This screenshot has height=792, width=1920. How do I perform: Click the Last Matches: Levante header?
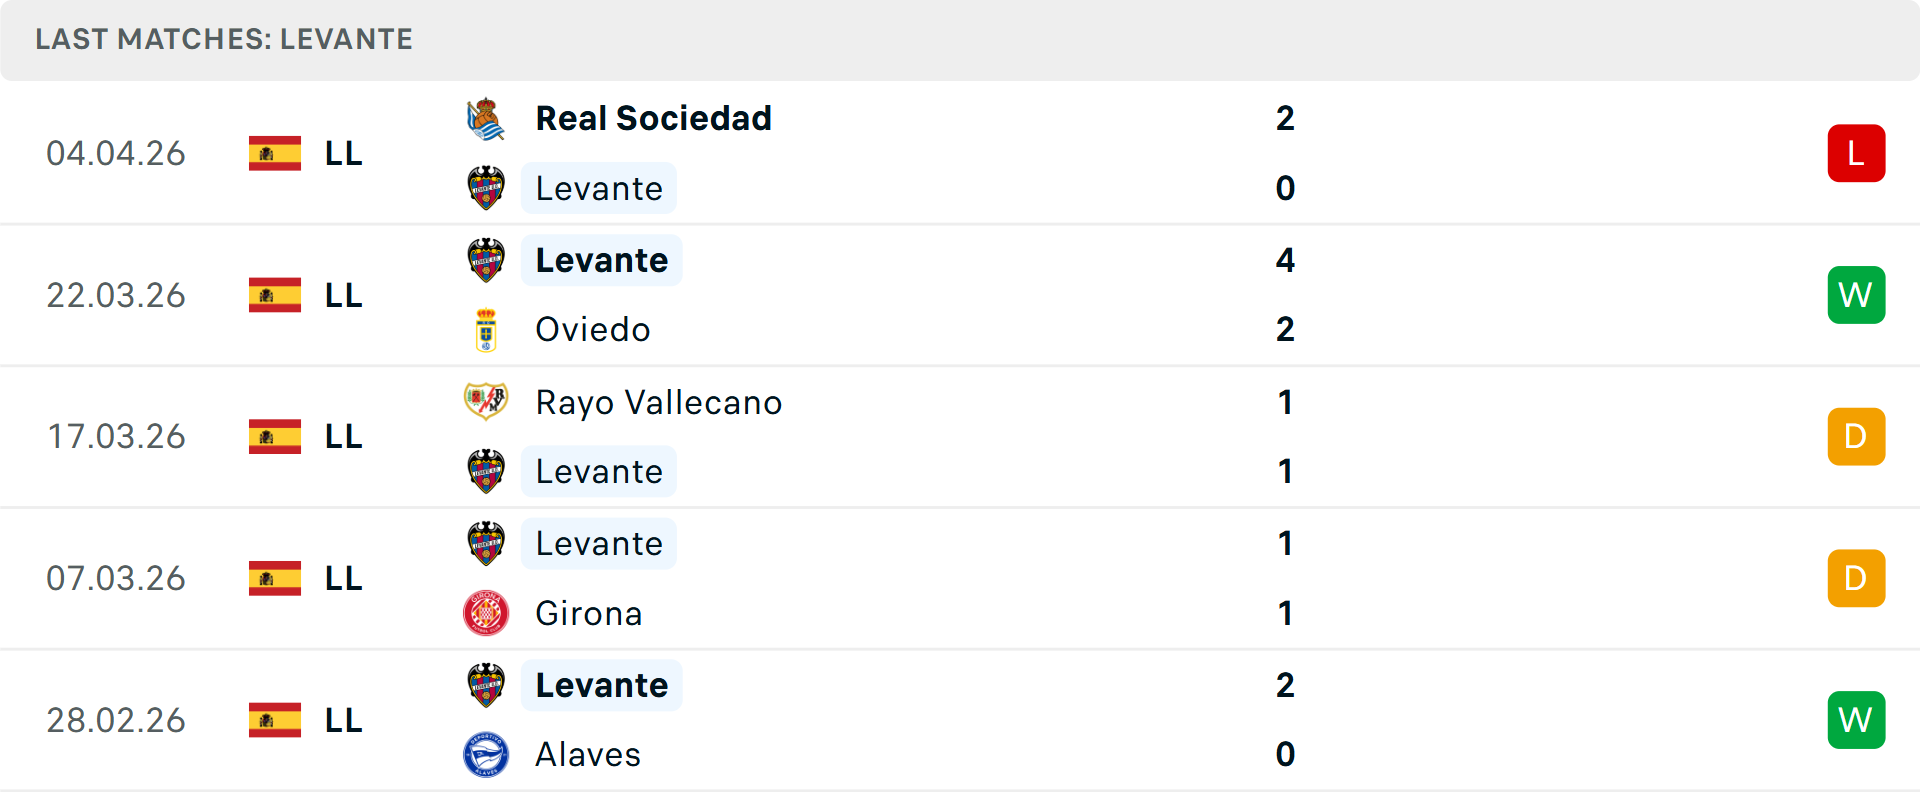click(x=224, y=39)
